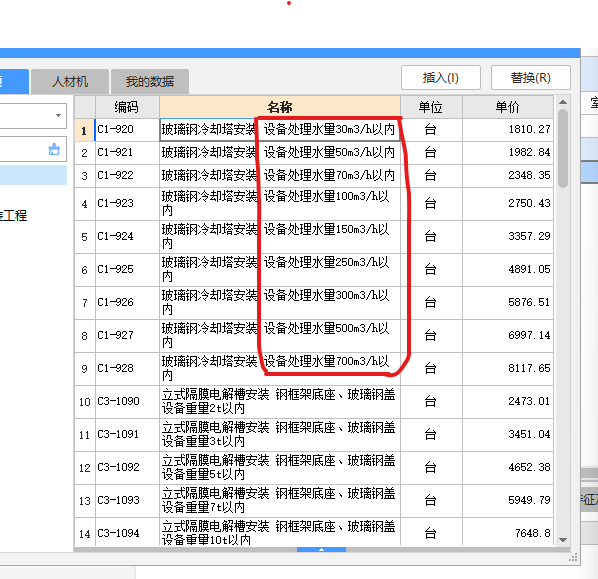The height and width of the screenshot is (579, 598).
Task: Select code cell C1-927
Action: [x=127, y=336]
